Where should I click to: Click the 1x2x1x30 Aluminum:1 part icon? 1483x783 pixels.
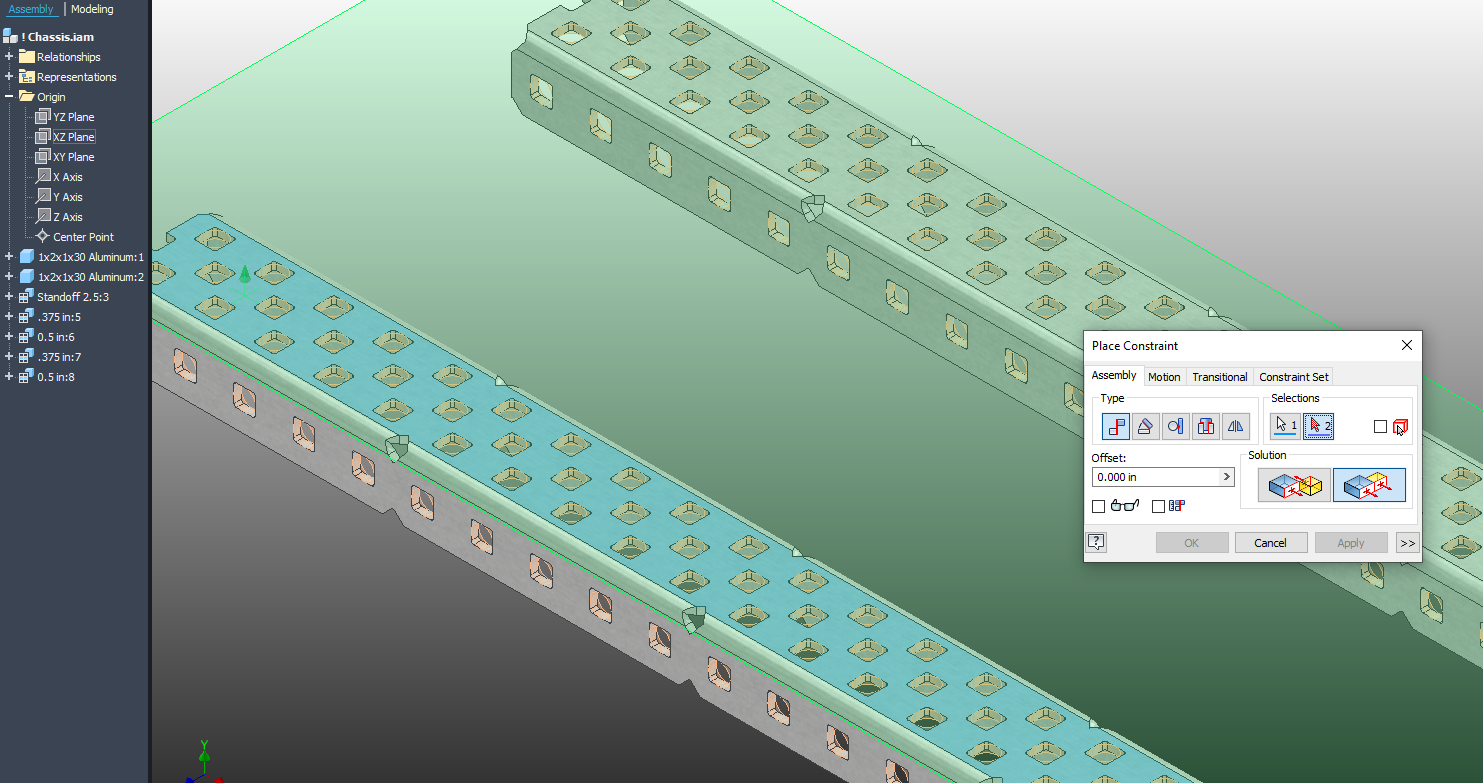pos(27,257)
